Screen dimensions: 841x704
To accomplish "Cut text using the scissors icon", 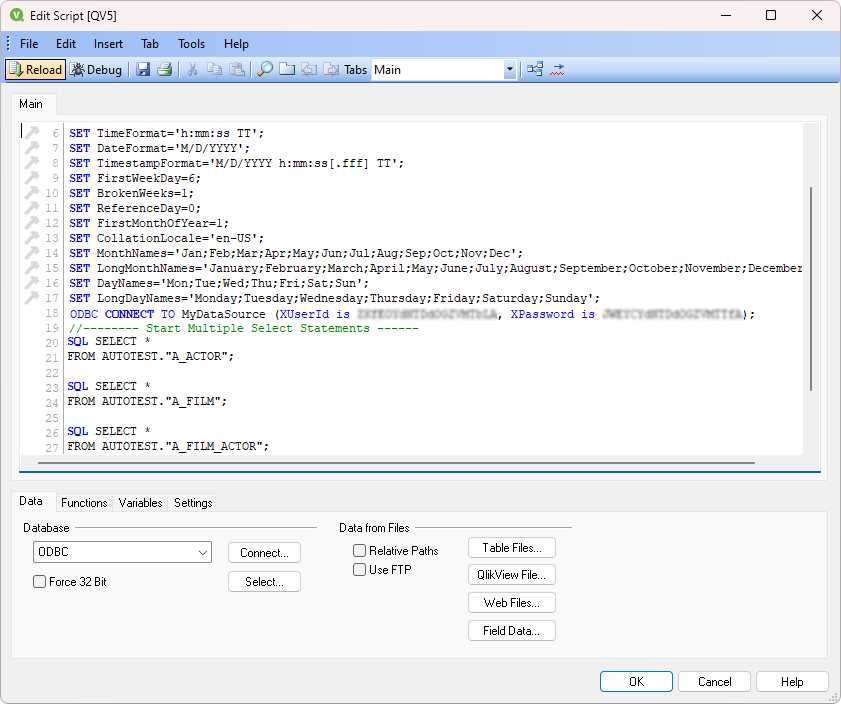I will pos(192,69).
